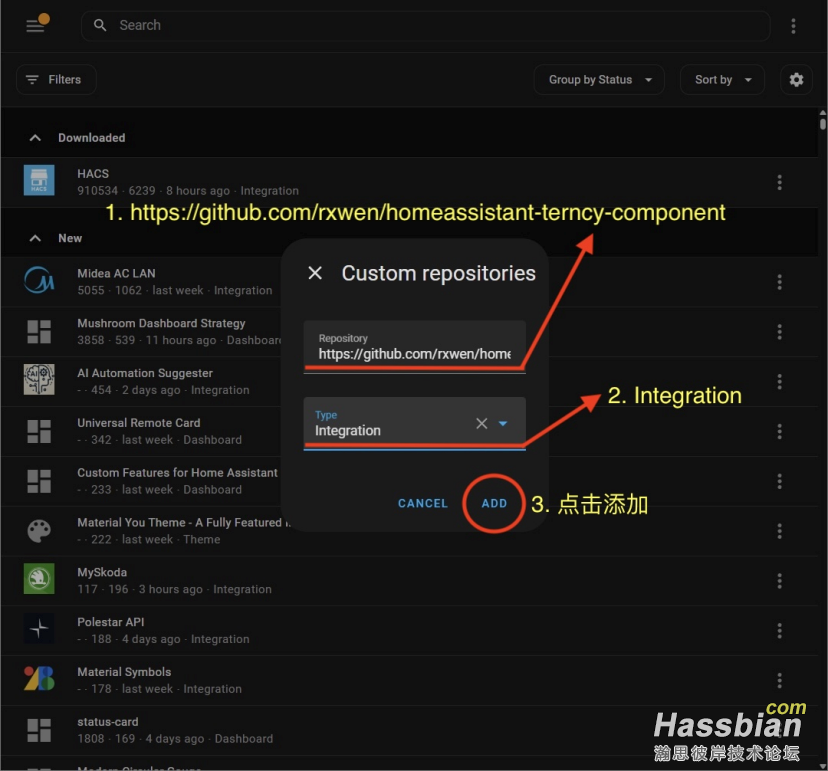Screen dimensions: 828x771
Task: Open the Sort by dropdown
Action: (x=722, y=80)
